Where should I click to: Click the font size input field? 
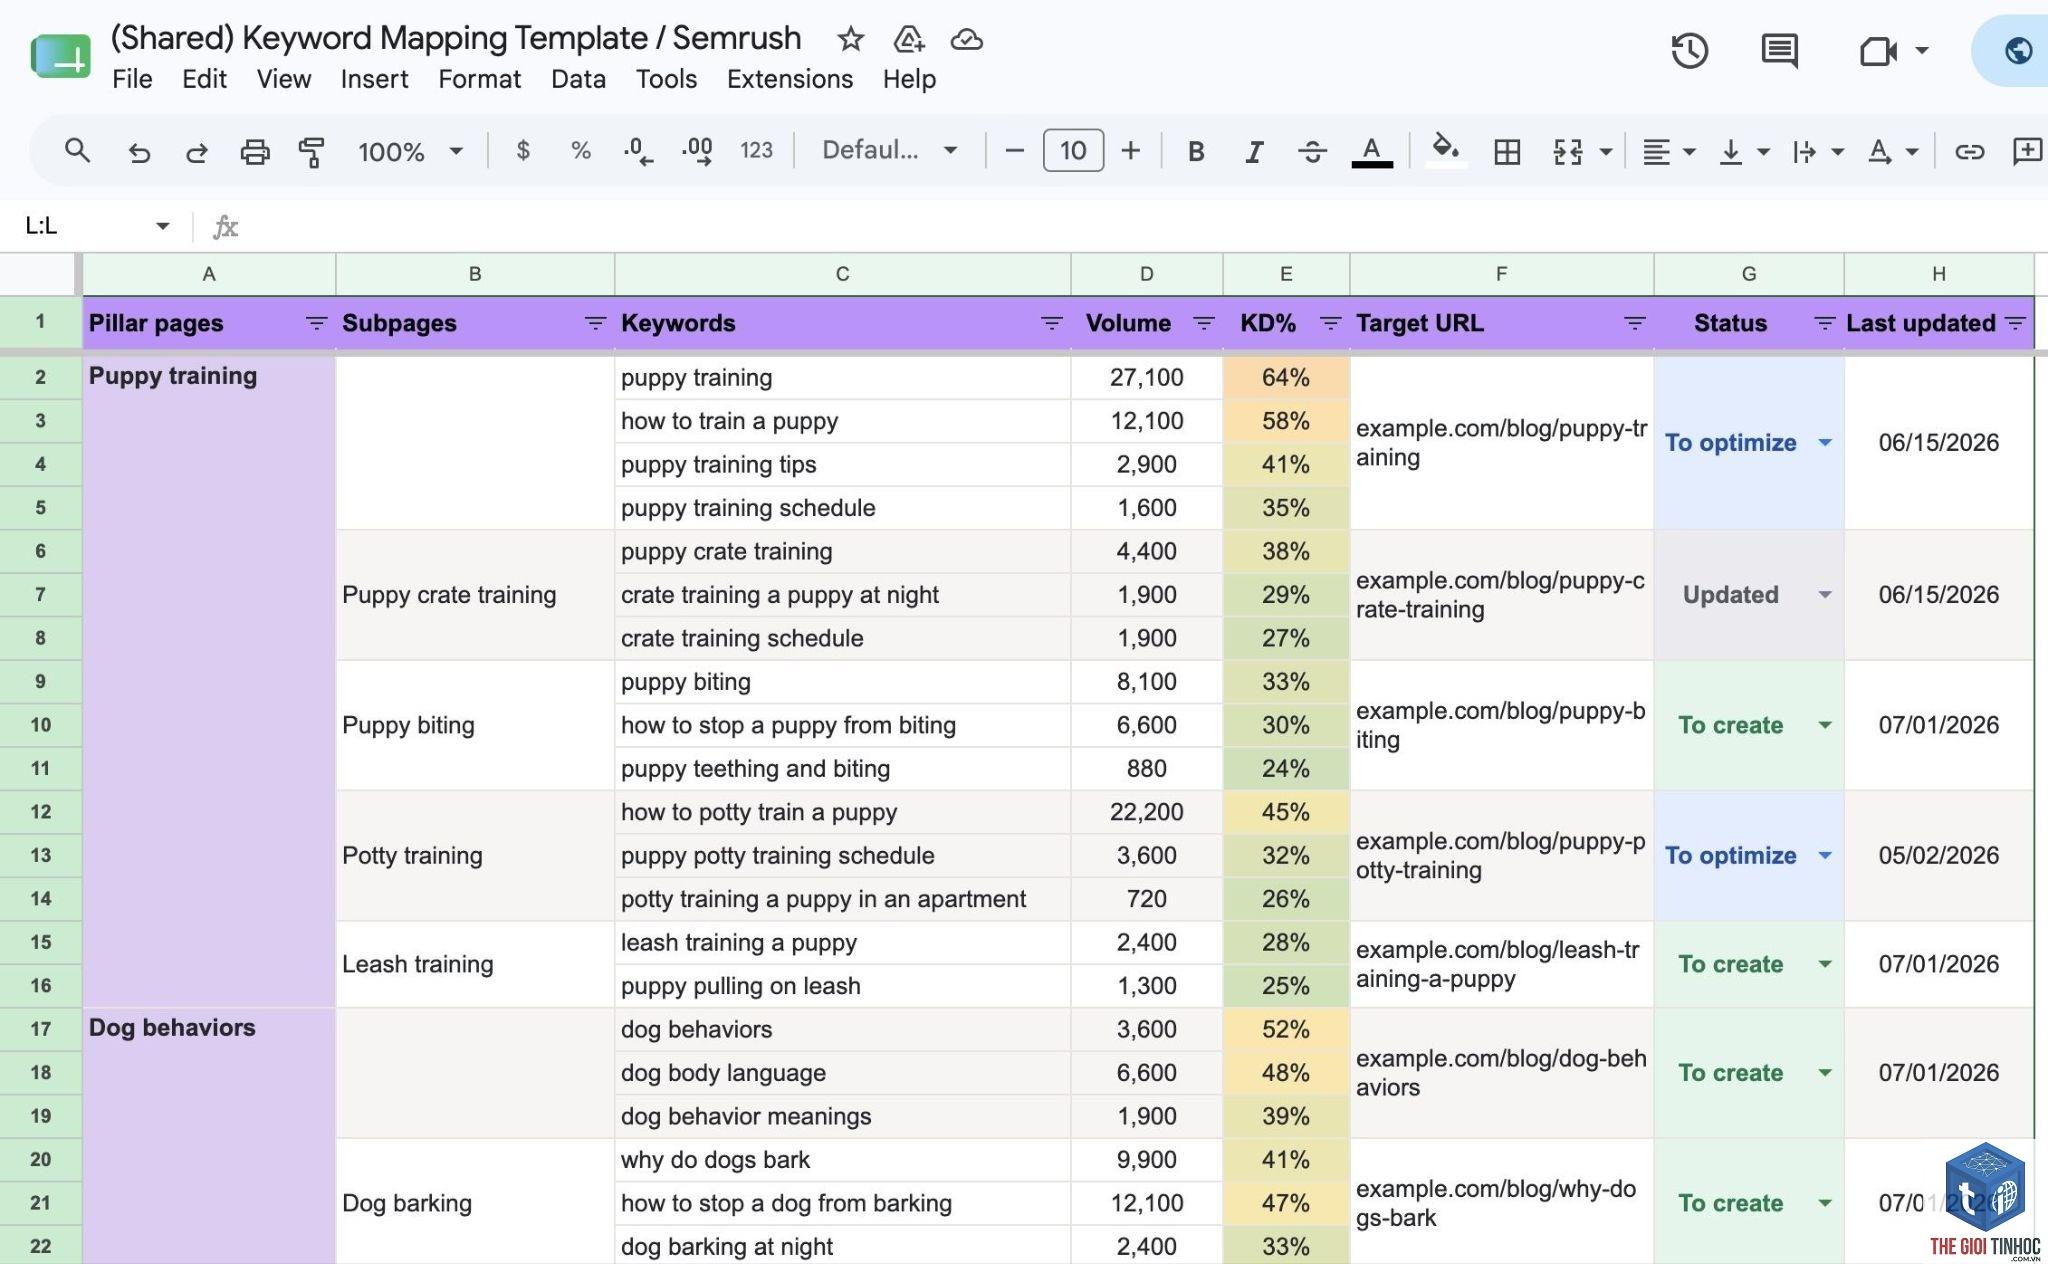tap(1073, 151)
